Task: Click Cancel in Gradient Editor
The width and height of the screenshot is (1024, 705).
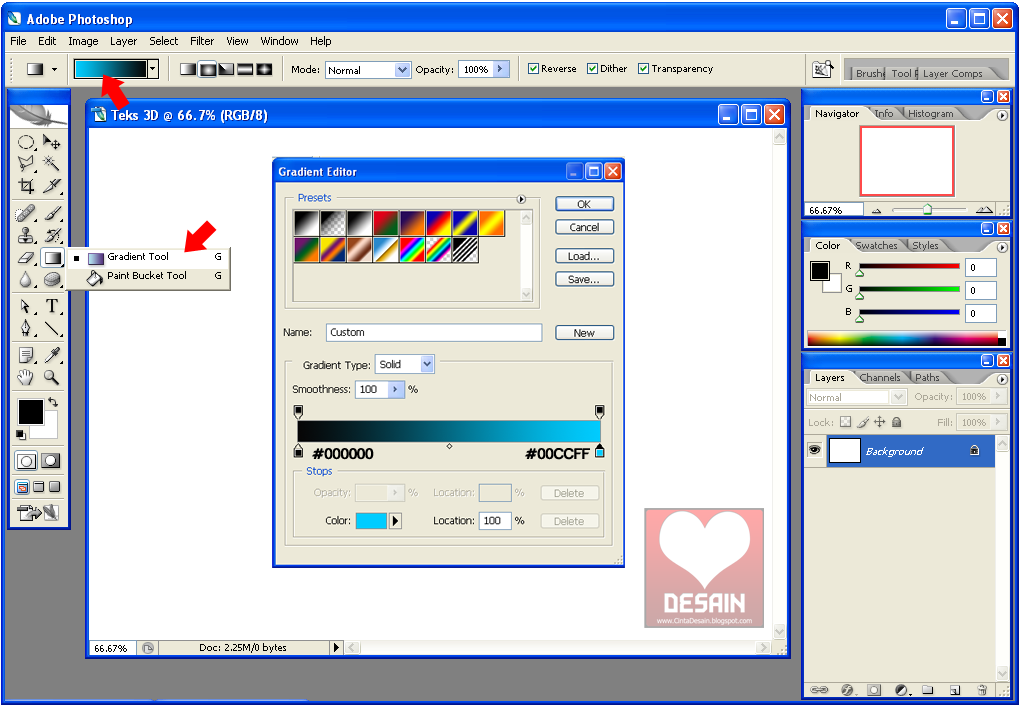Action: click(584, 227)
